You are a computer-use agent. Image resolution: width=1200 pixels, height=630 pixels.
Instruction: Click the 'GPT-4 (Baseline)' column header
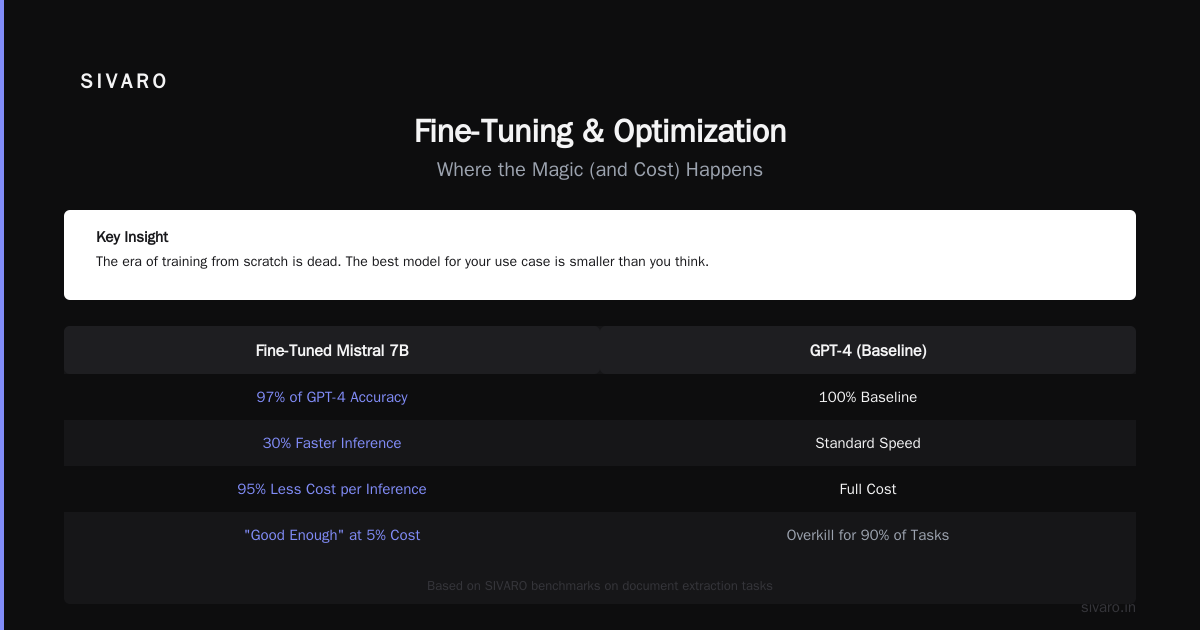tap(868, 351)
